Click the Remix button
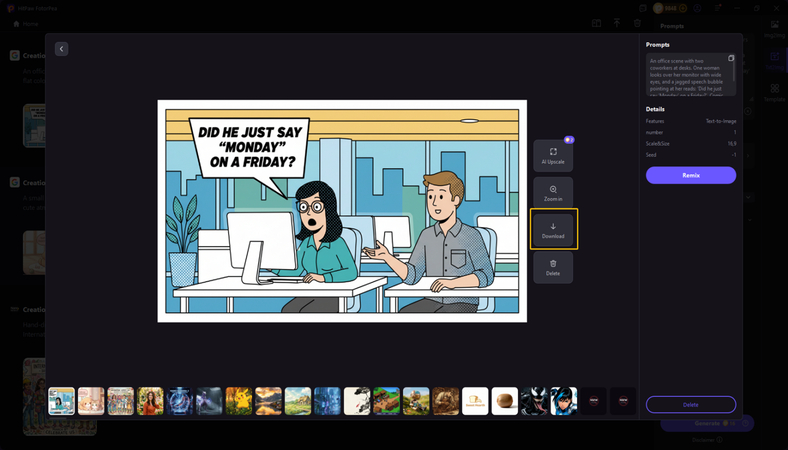This screenshot has height=450, width=788. pos(691,175)
